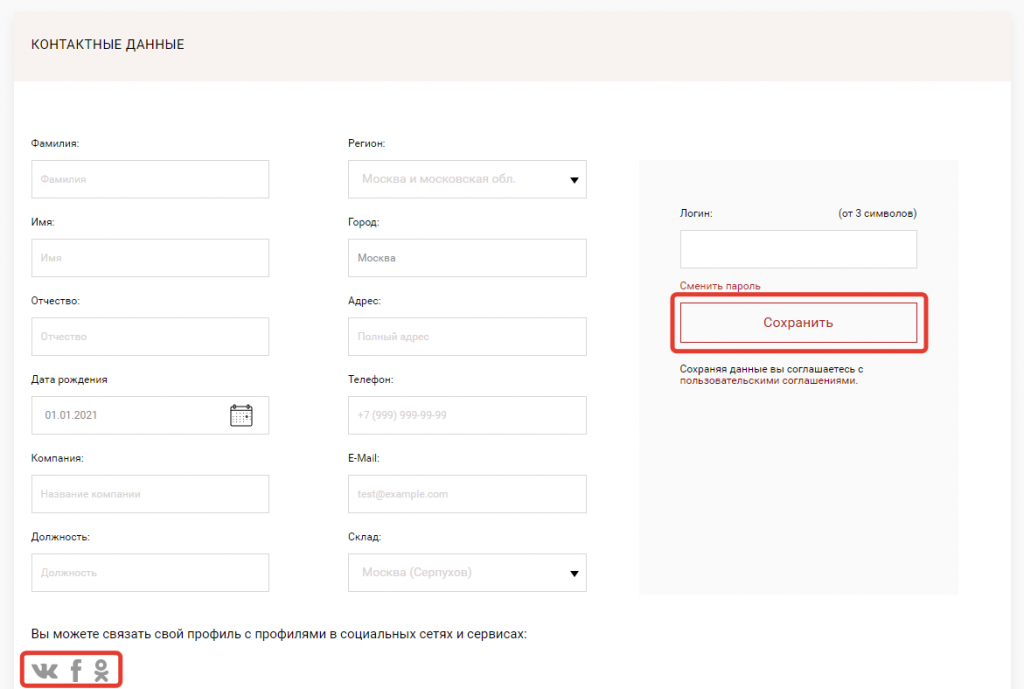Open the calendar date picker icon

pos(241,415)
